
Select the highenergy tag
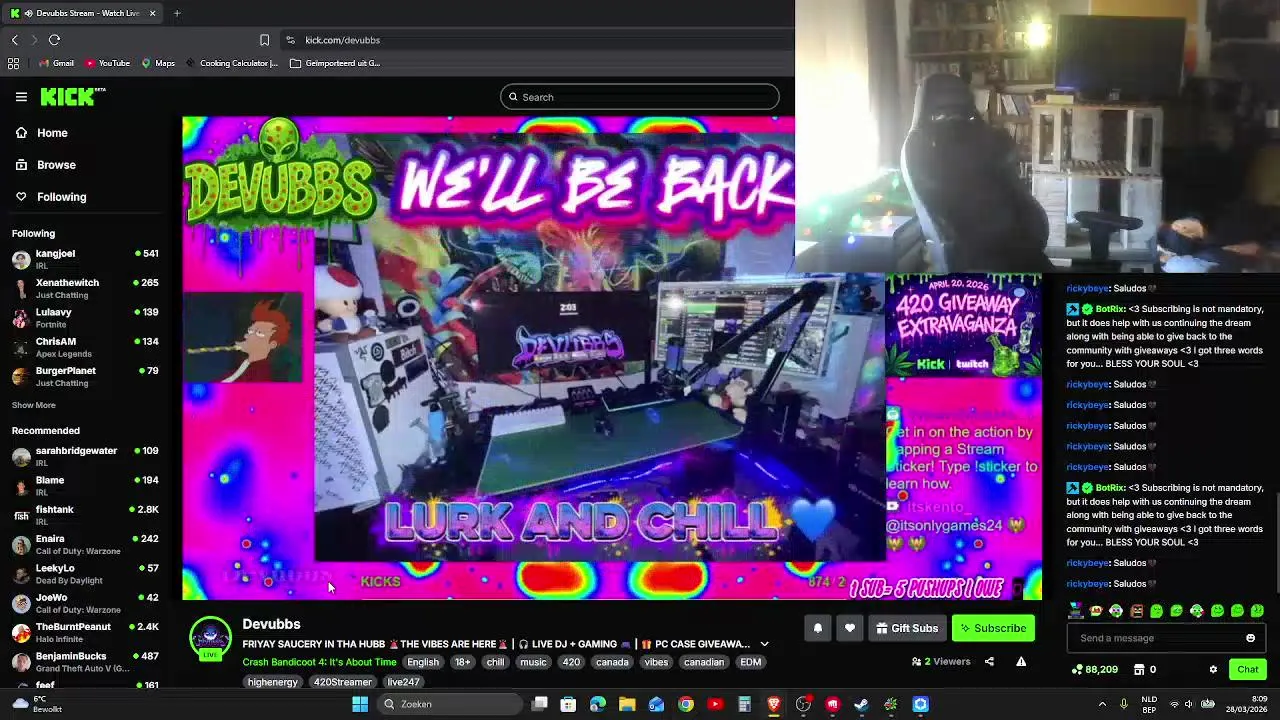(x=273, y=682)
